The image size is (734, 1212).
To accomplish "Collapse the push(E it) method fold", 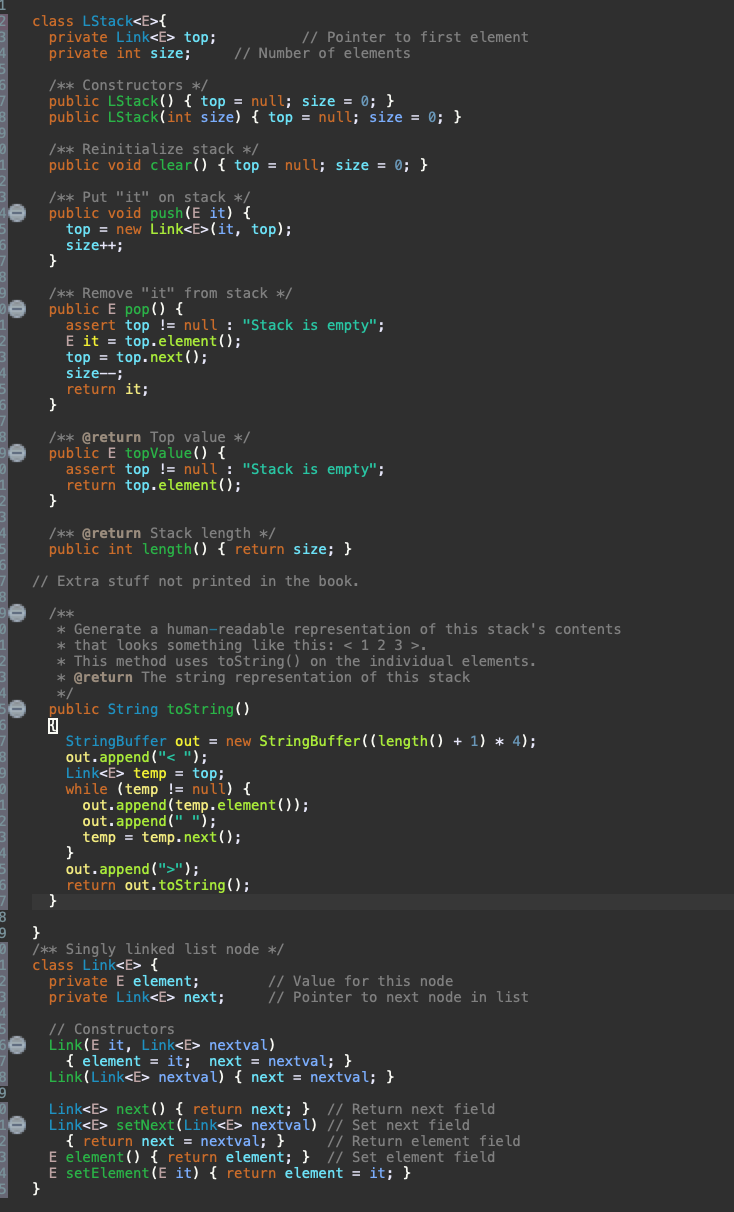I will (16, 213).
